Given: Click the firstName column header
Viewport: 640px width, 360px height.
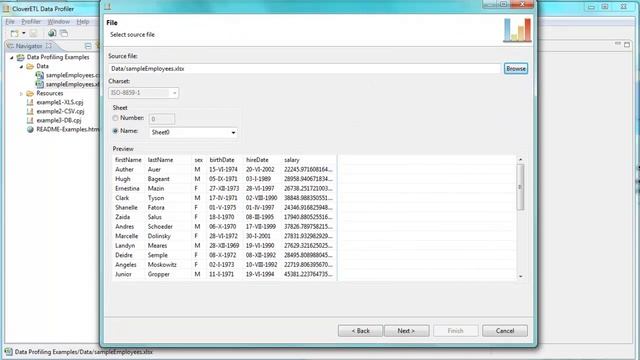Looking at the screenshot, I should (128, 160).
